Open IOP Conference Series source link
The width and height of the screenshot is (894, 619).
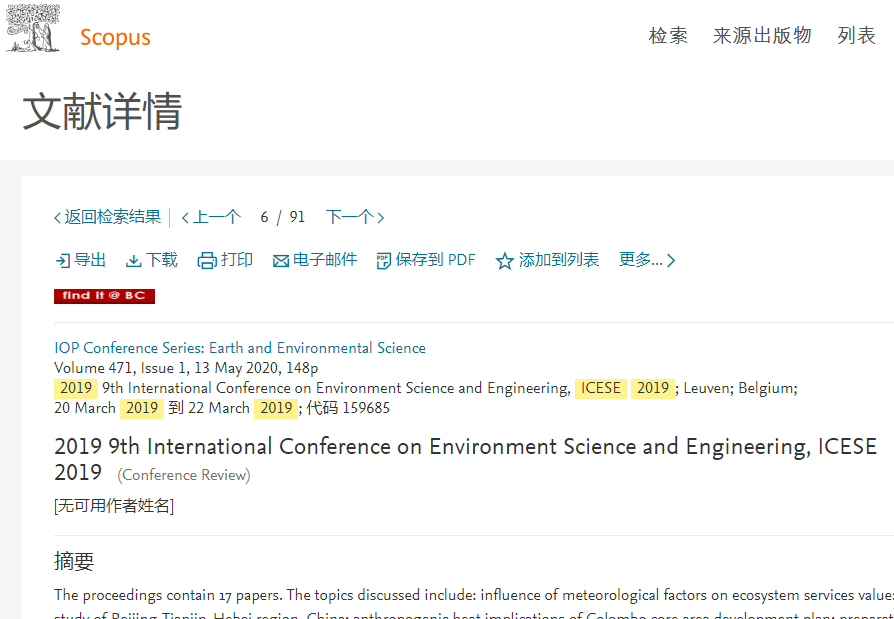point(240,348)
